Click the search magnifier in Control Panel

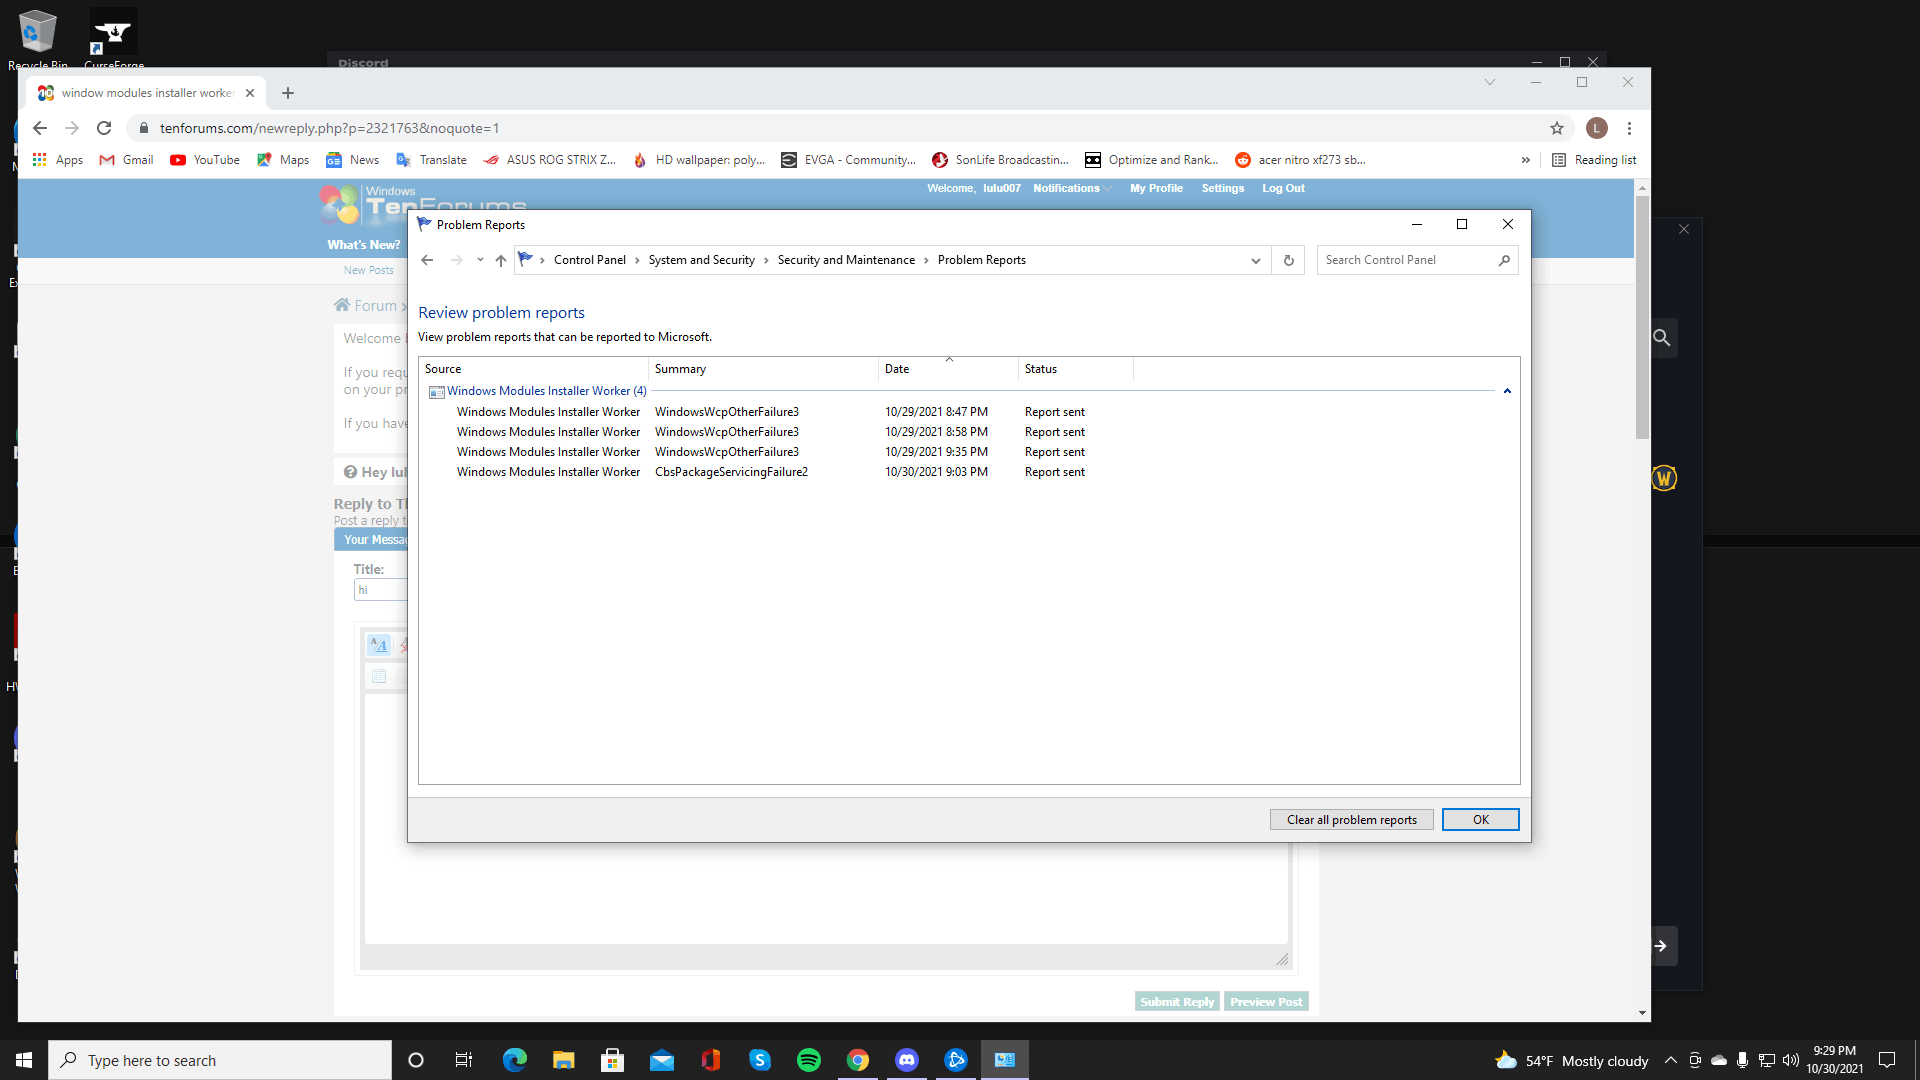(x=1504, y=260)
